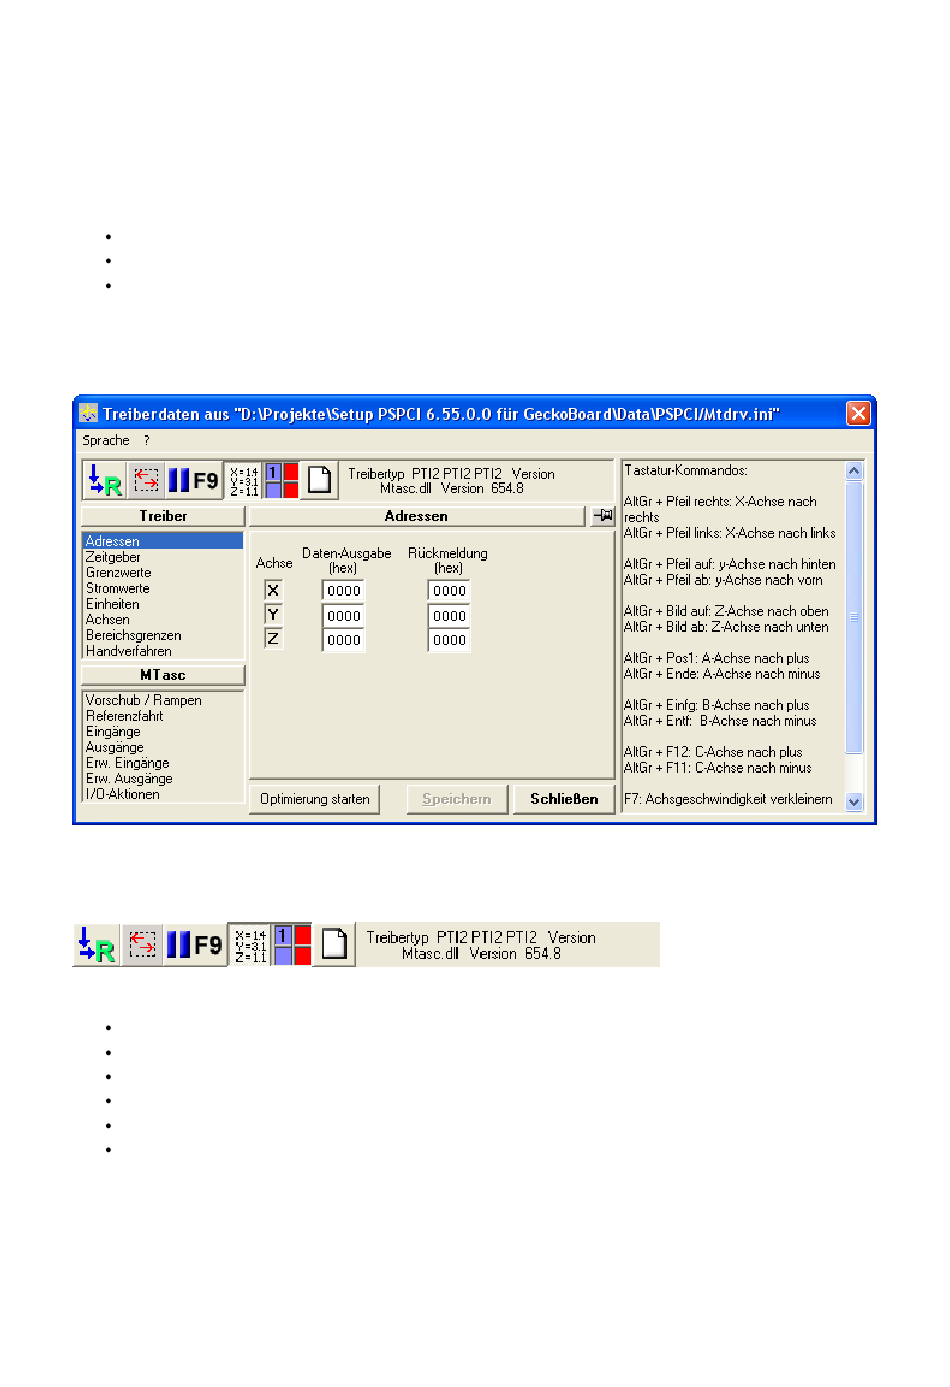
Task: Click the line 'AltGr + Pos1: A-Achse nach plus'
Action: tap(717, 658)
